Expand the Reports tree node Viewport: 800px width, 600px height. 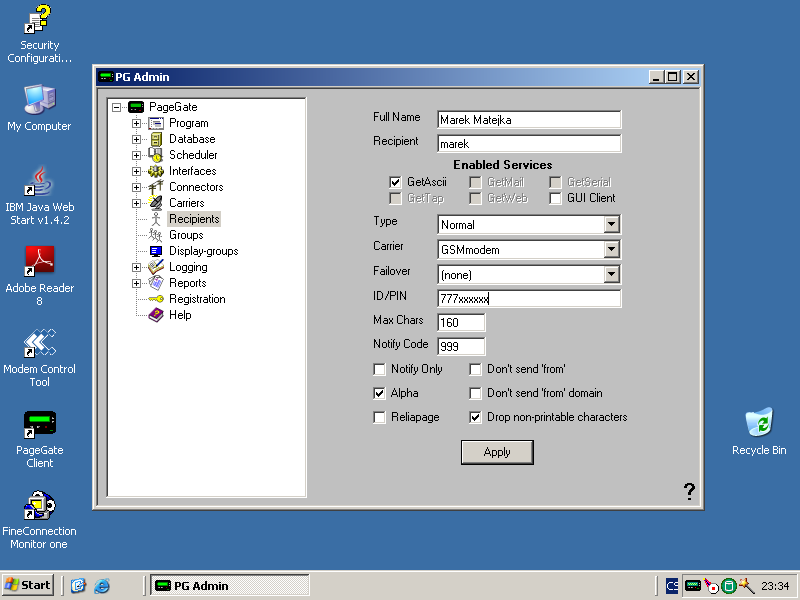(x=136, y=283)
